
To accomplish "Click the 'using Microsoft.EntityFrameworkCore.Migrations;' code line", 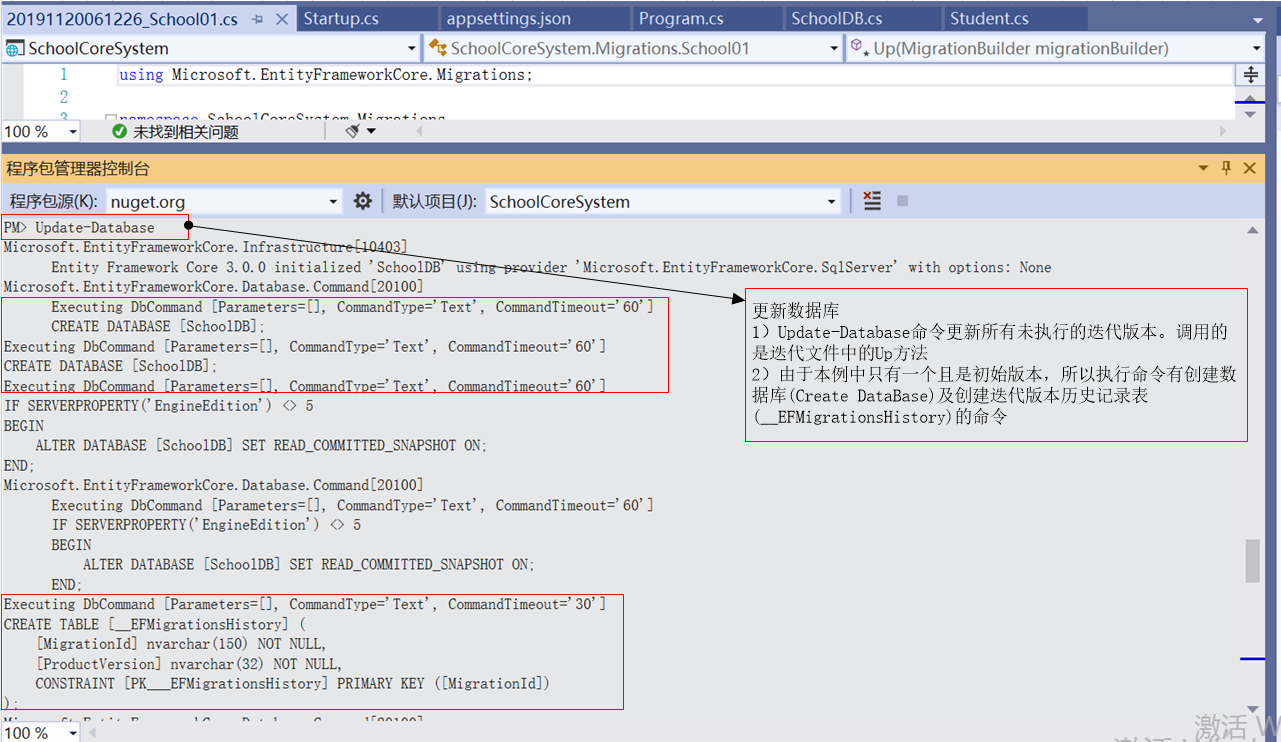I will 326,75.
